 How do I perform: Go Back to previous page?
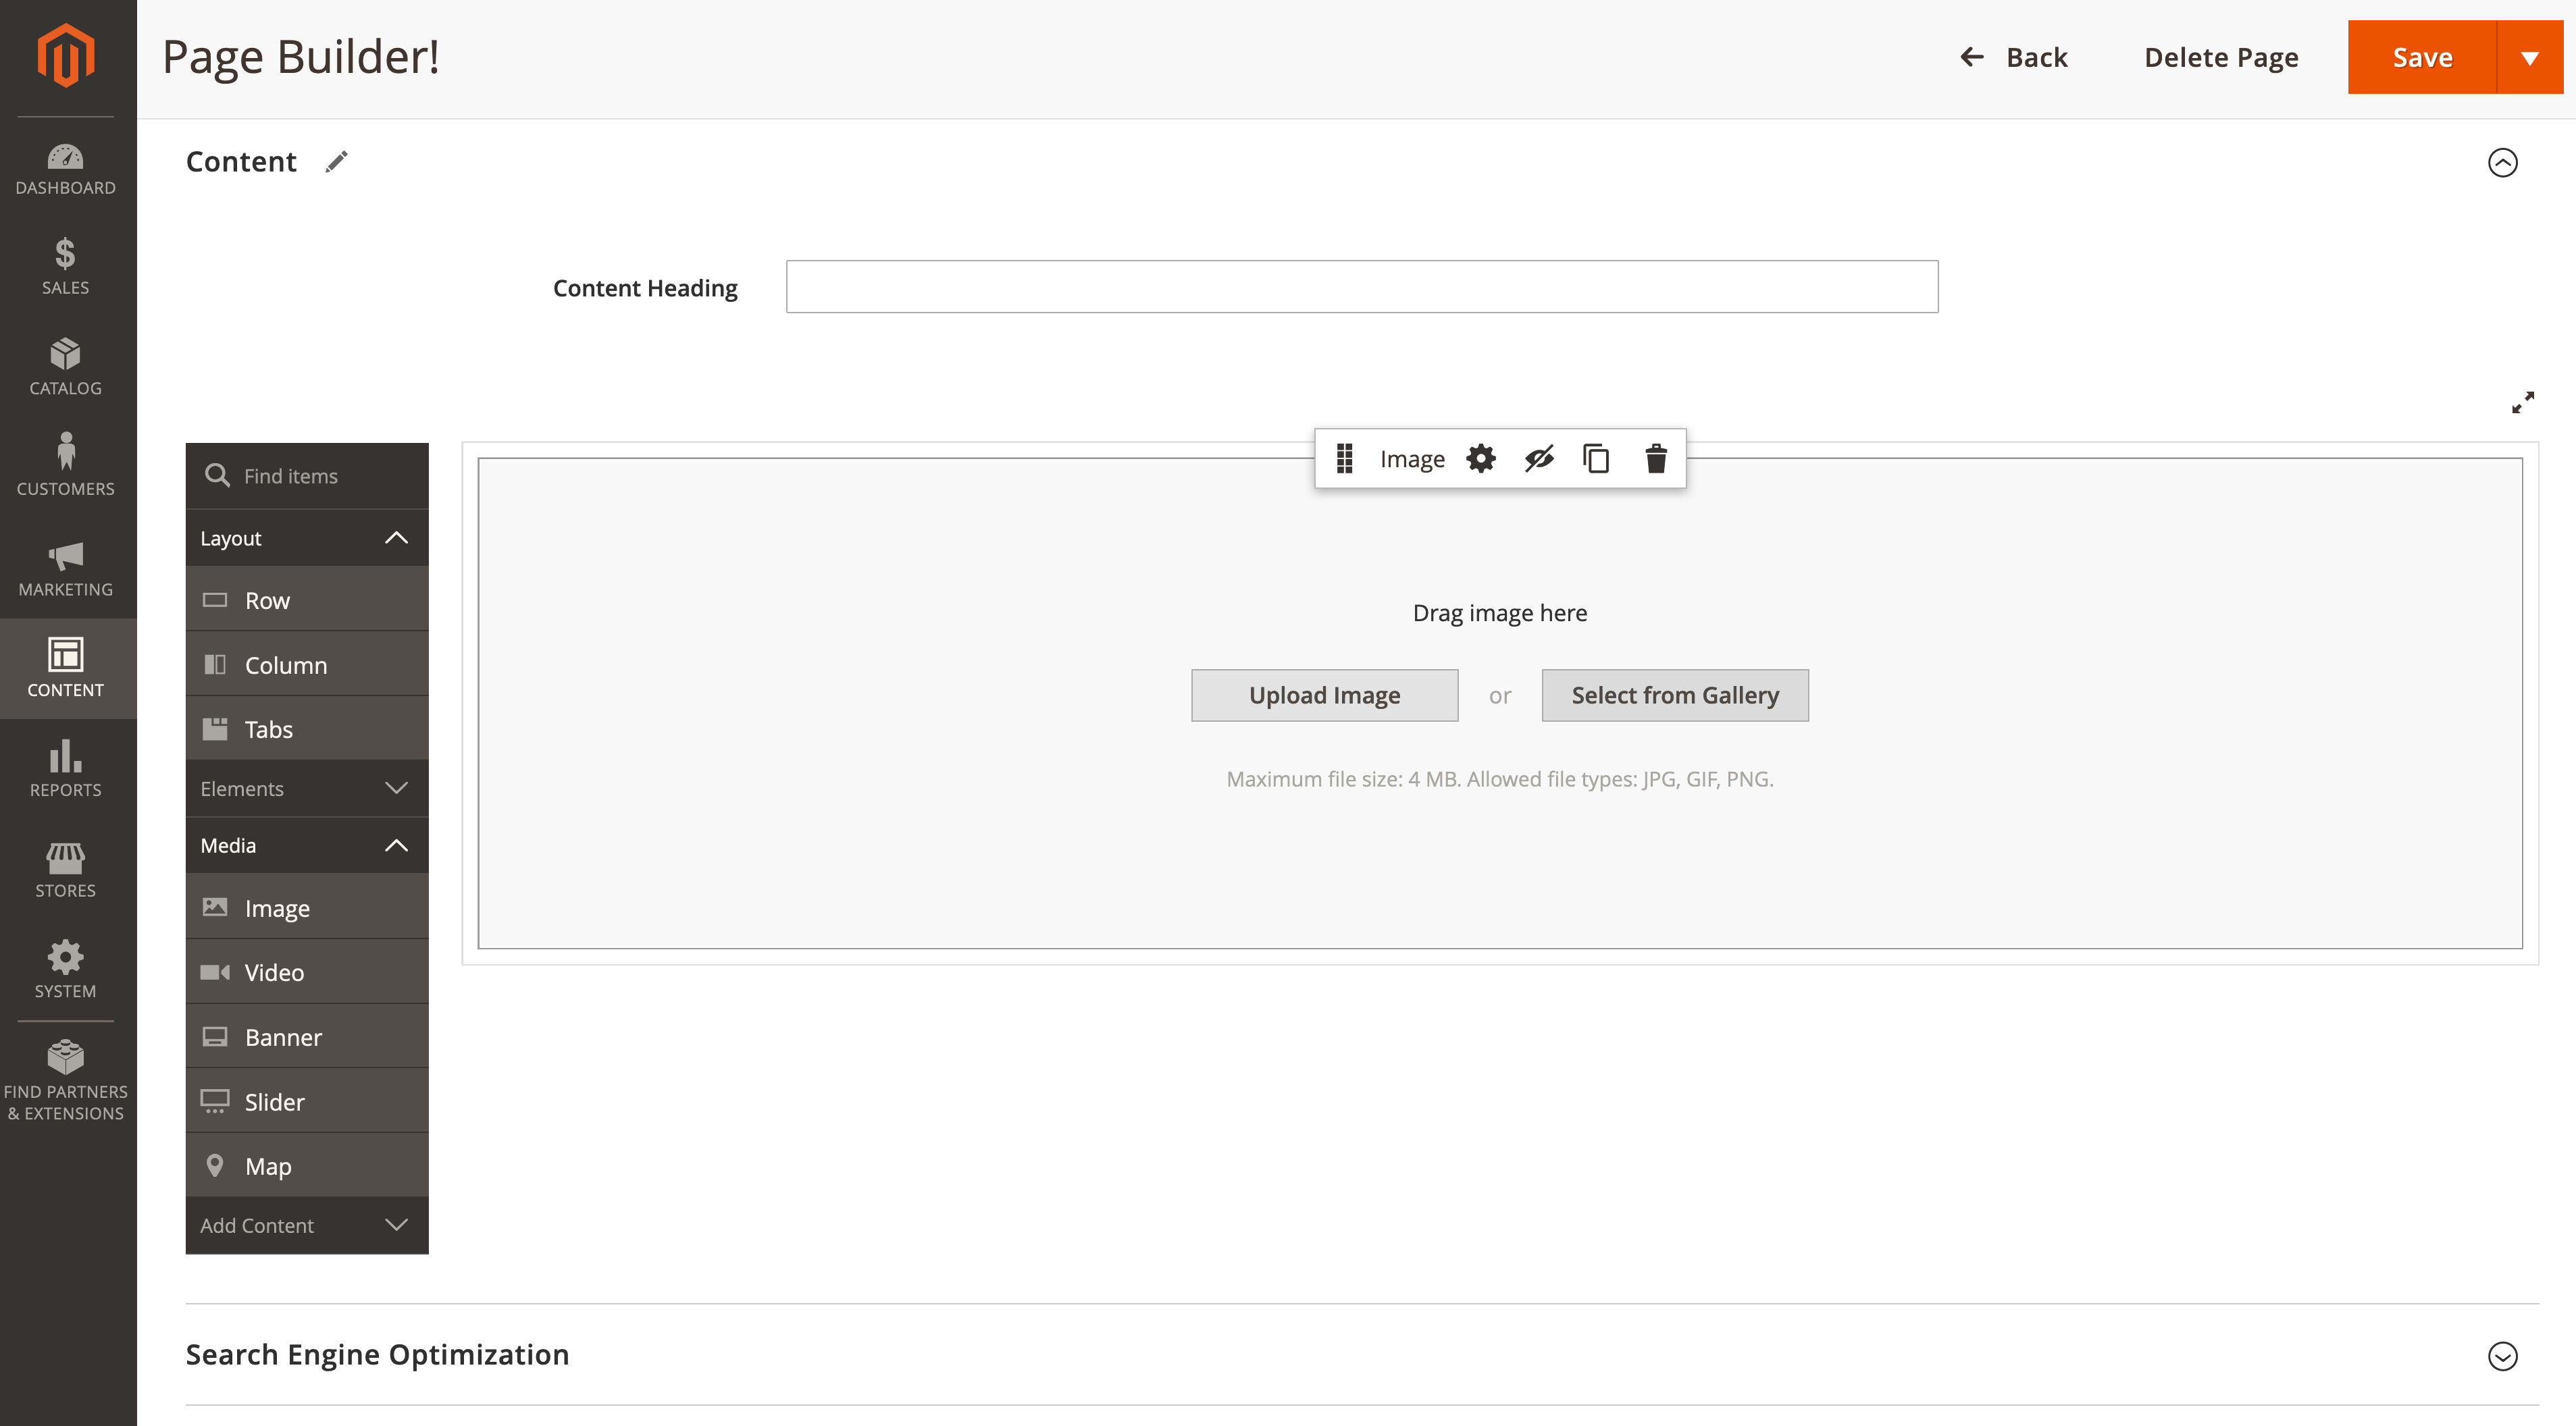pyautogui.click(x=2013, y=57)
